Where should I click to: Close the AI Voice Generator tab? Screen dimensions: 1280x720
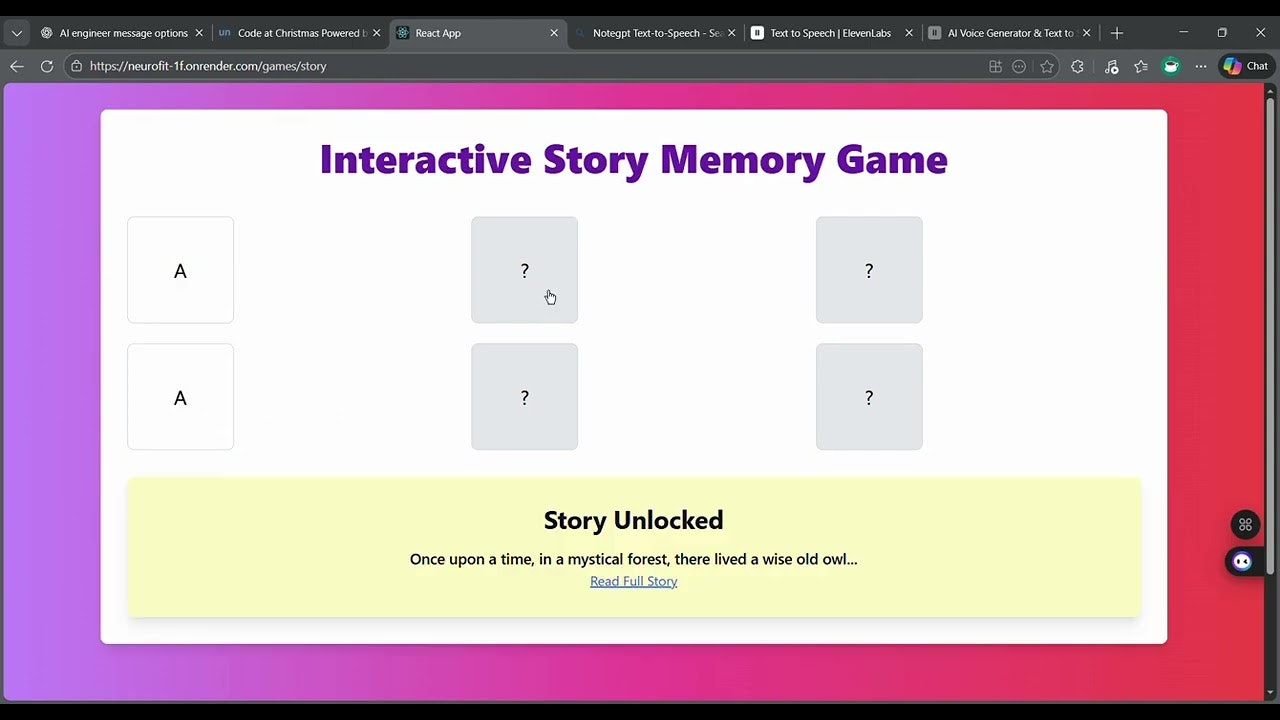tap(1086, 33)
